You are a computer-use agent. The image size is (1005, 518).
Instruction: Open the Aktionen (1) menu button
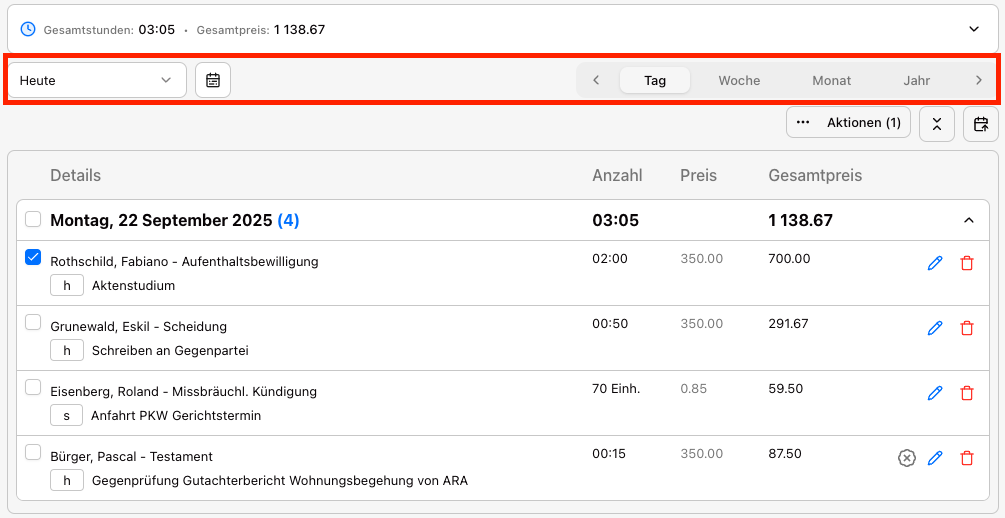848,123
